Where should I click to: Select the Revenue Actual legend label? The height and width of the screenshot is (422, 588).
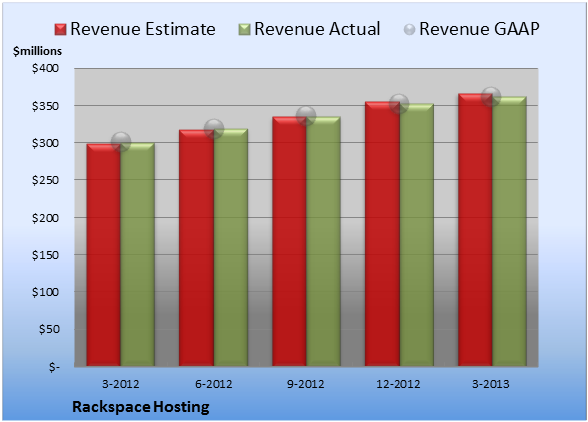click(317, 29)
